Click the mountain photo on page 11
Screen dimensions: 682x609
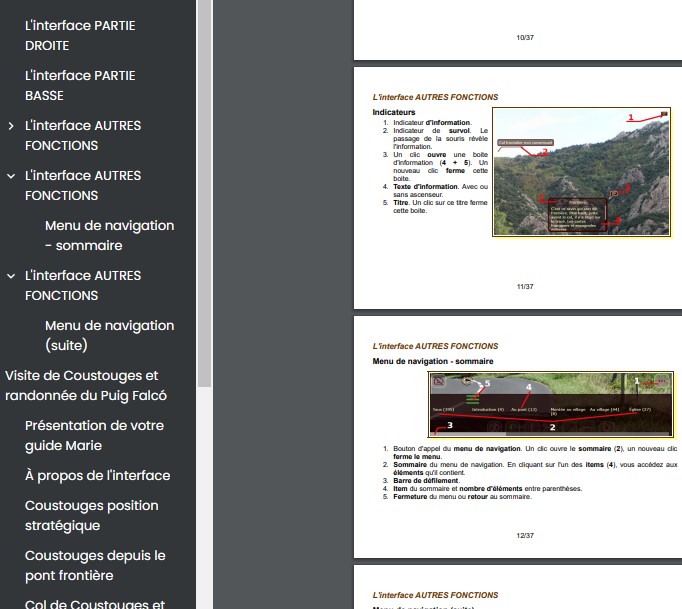click(x=582, y=172)
